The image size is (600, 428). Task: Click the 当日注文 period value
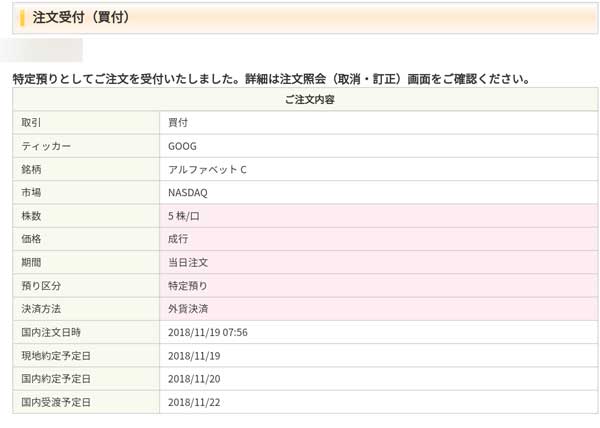[x=188, y=262]
